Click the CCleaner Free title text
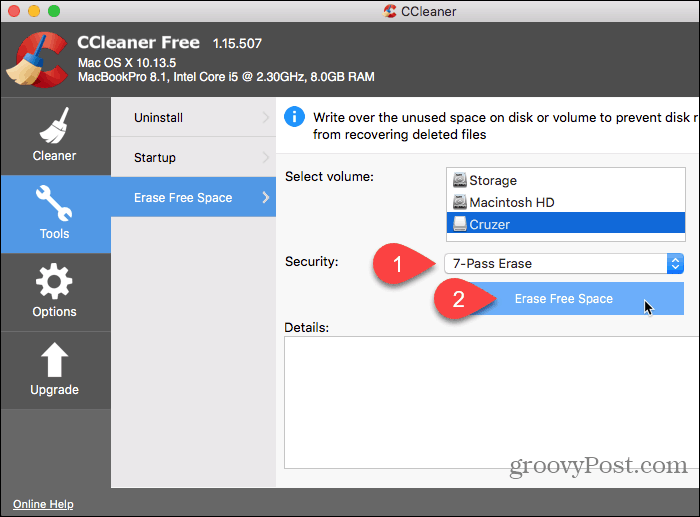The height and width of the screenshot is (517, 700). pos(138,42)
